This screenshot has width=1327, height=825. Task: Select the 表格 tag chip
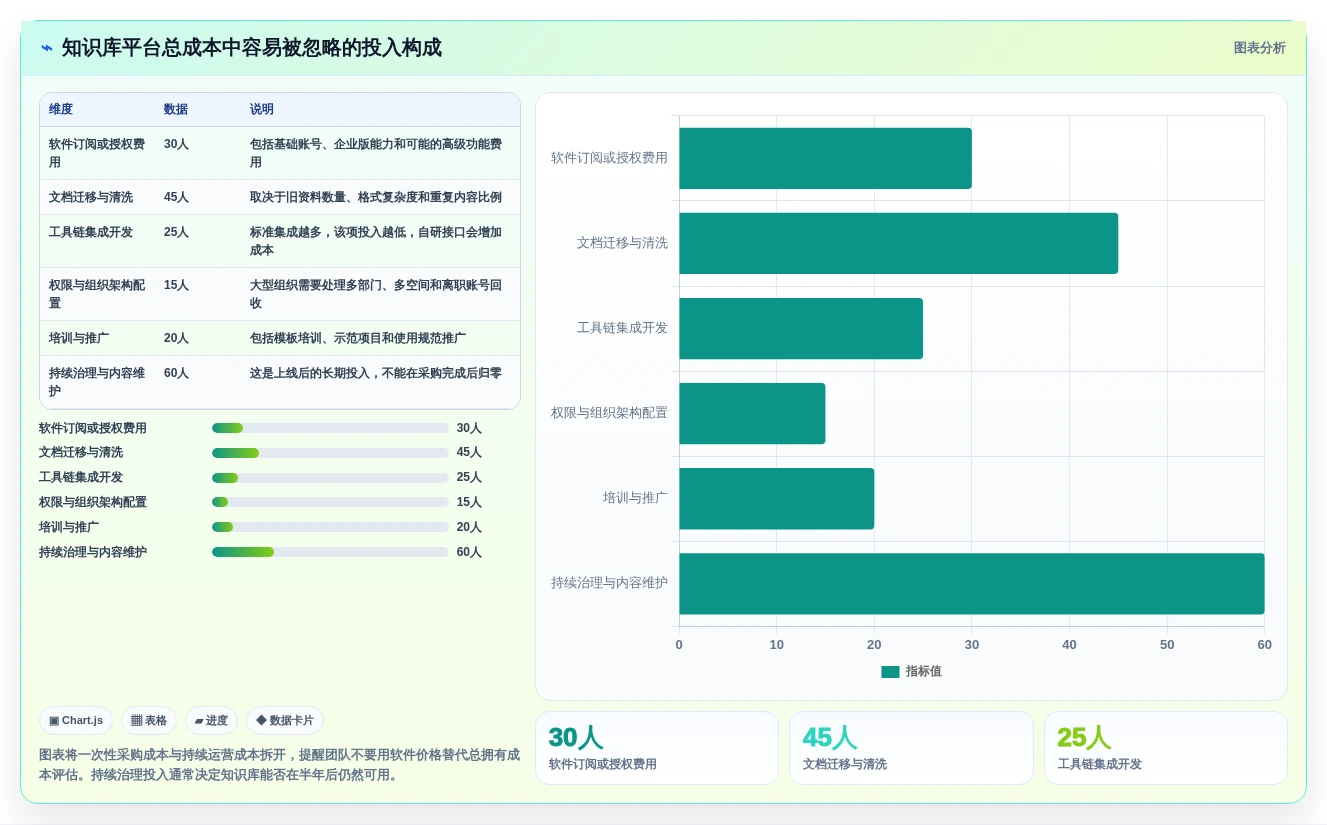pyautogui.click(x=149, y=720)
